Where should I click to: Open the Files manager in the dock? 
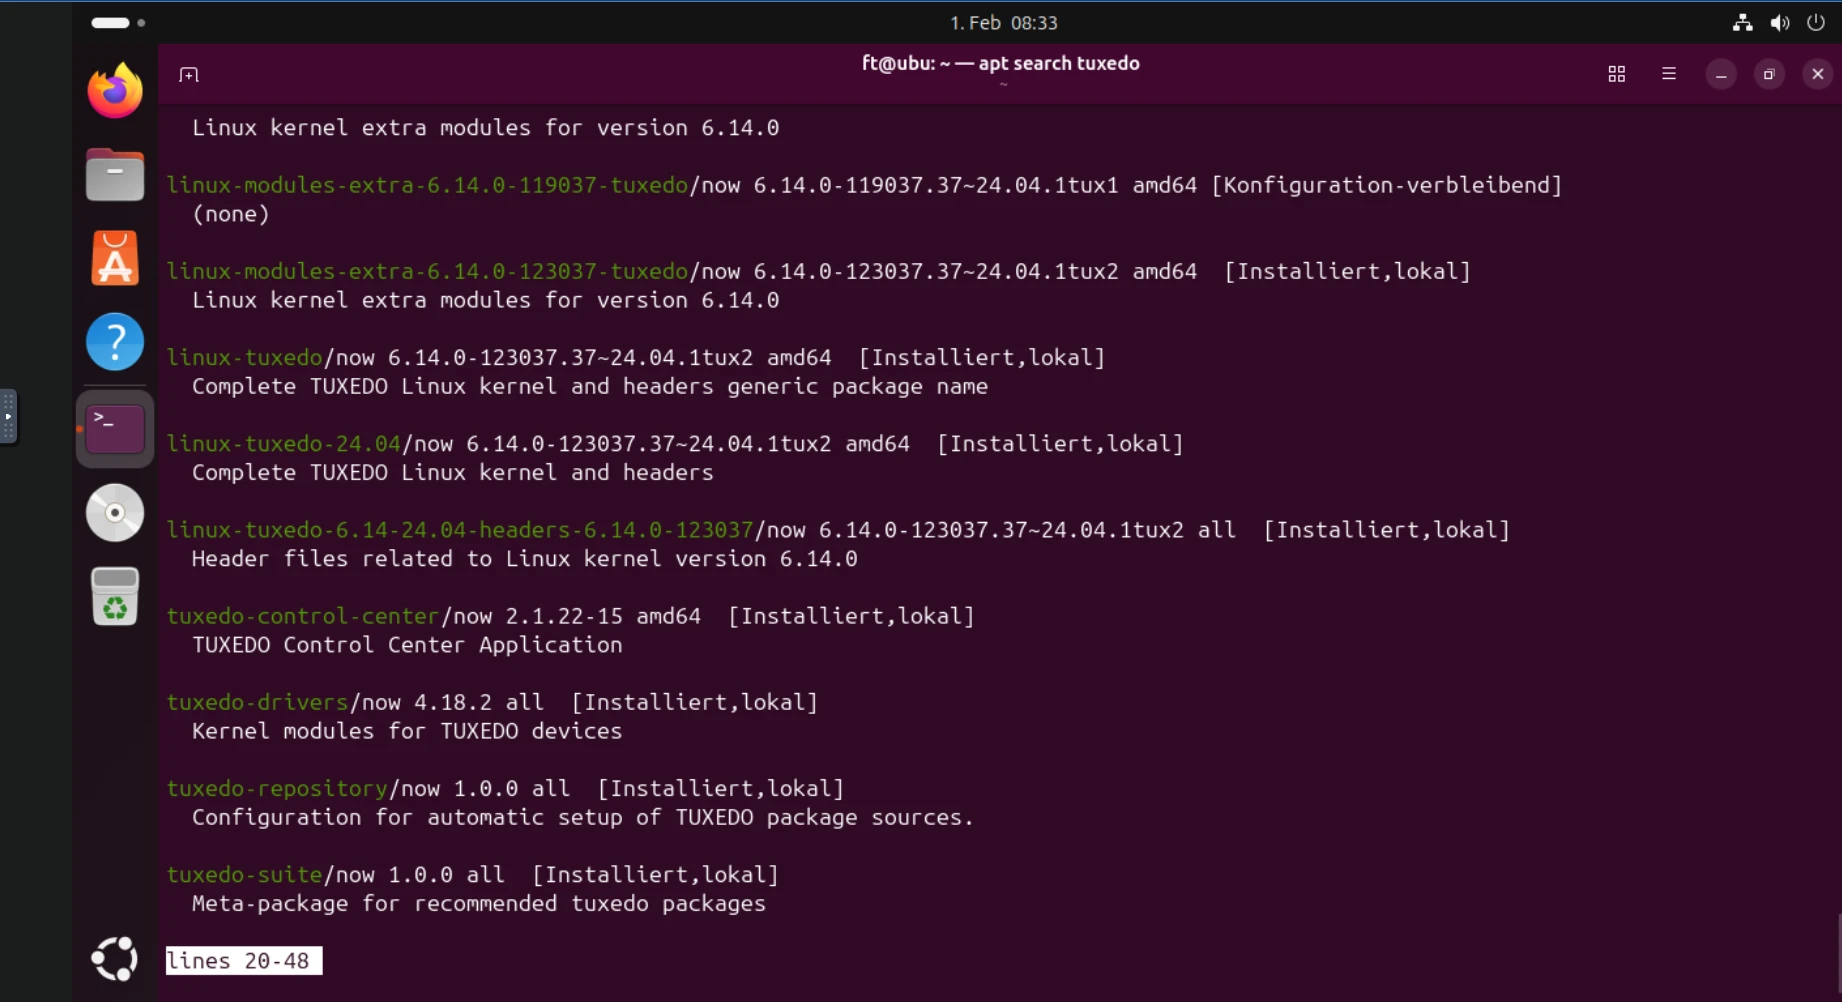click(115, 175)
